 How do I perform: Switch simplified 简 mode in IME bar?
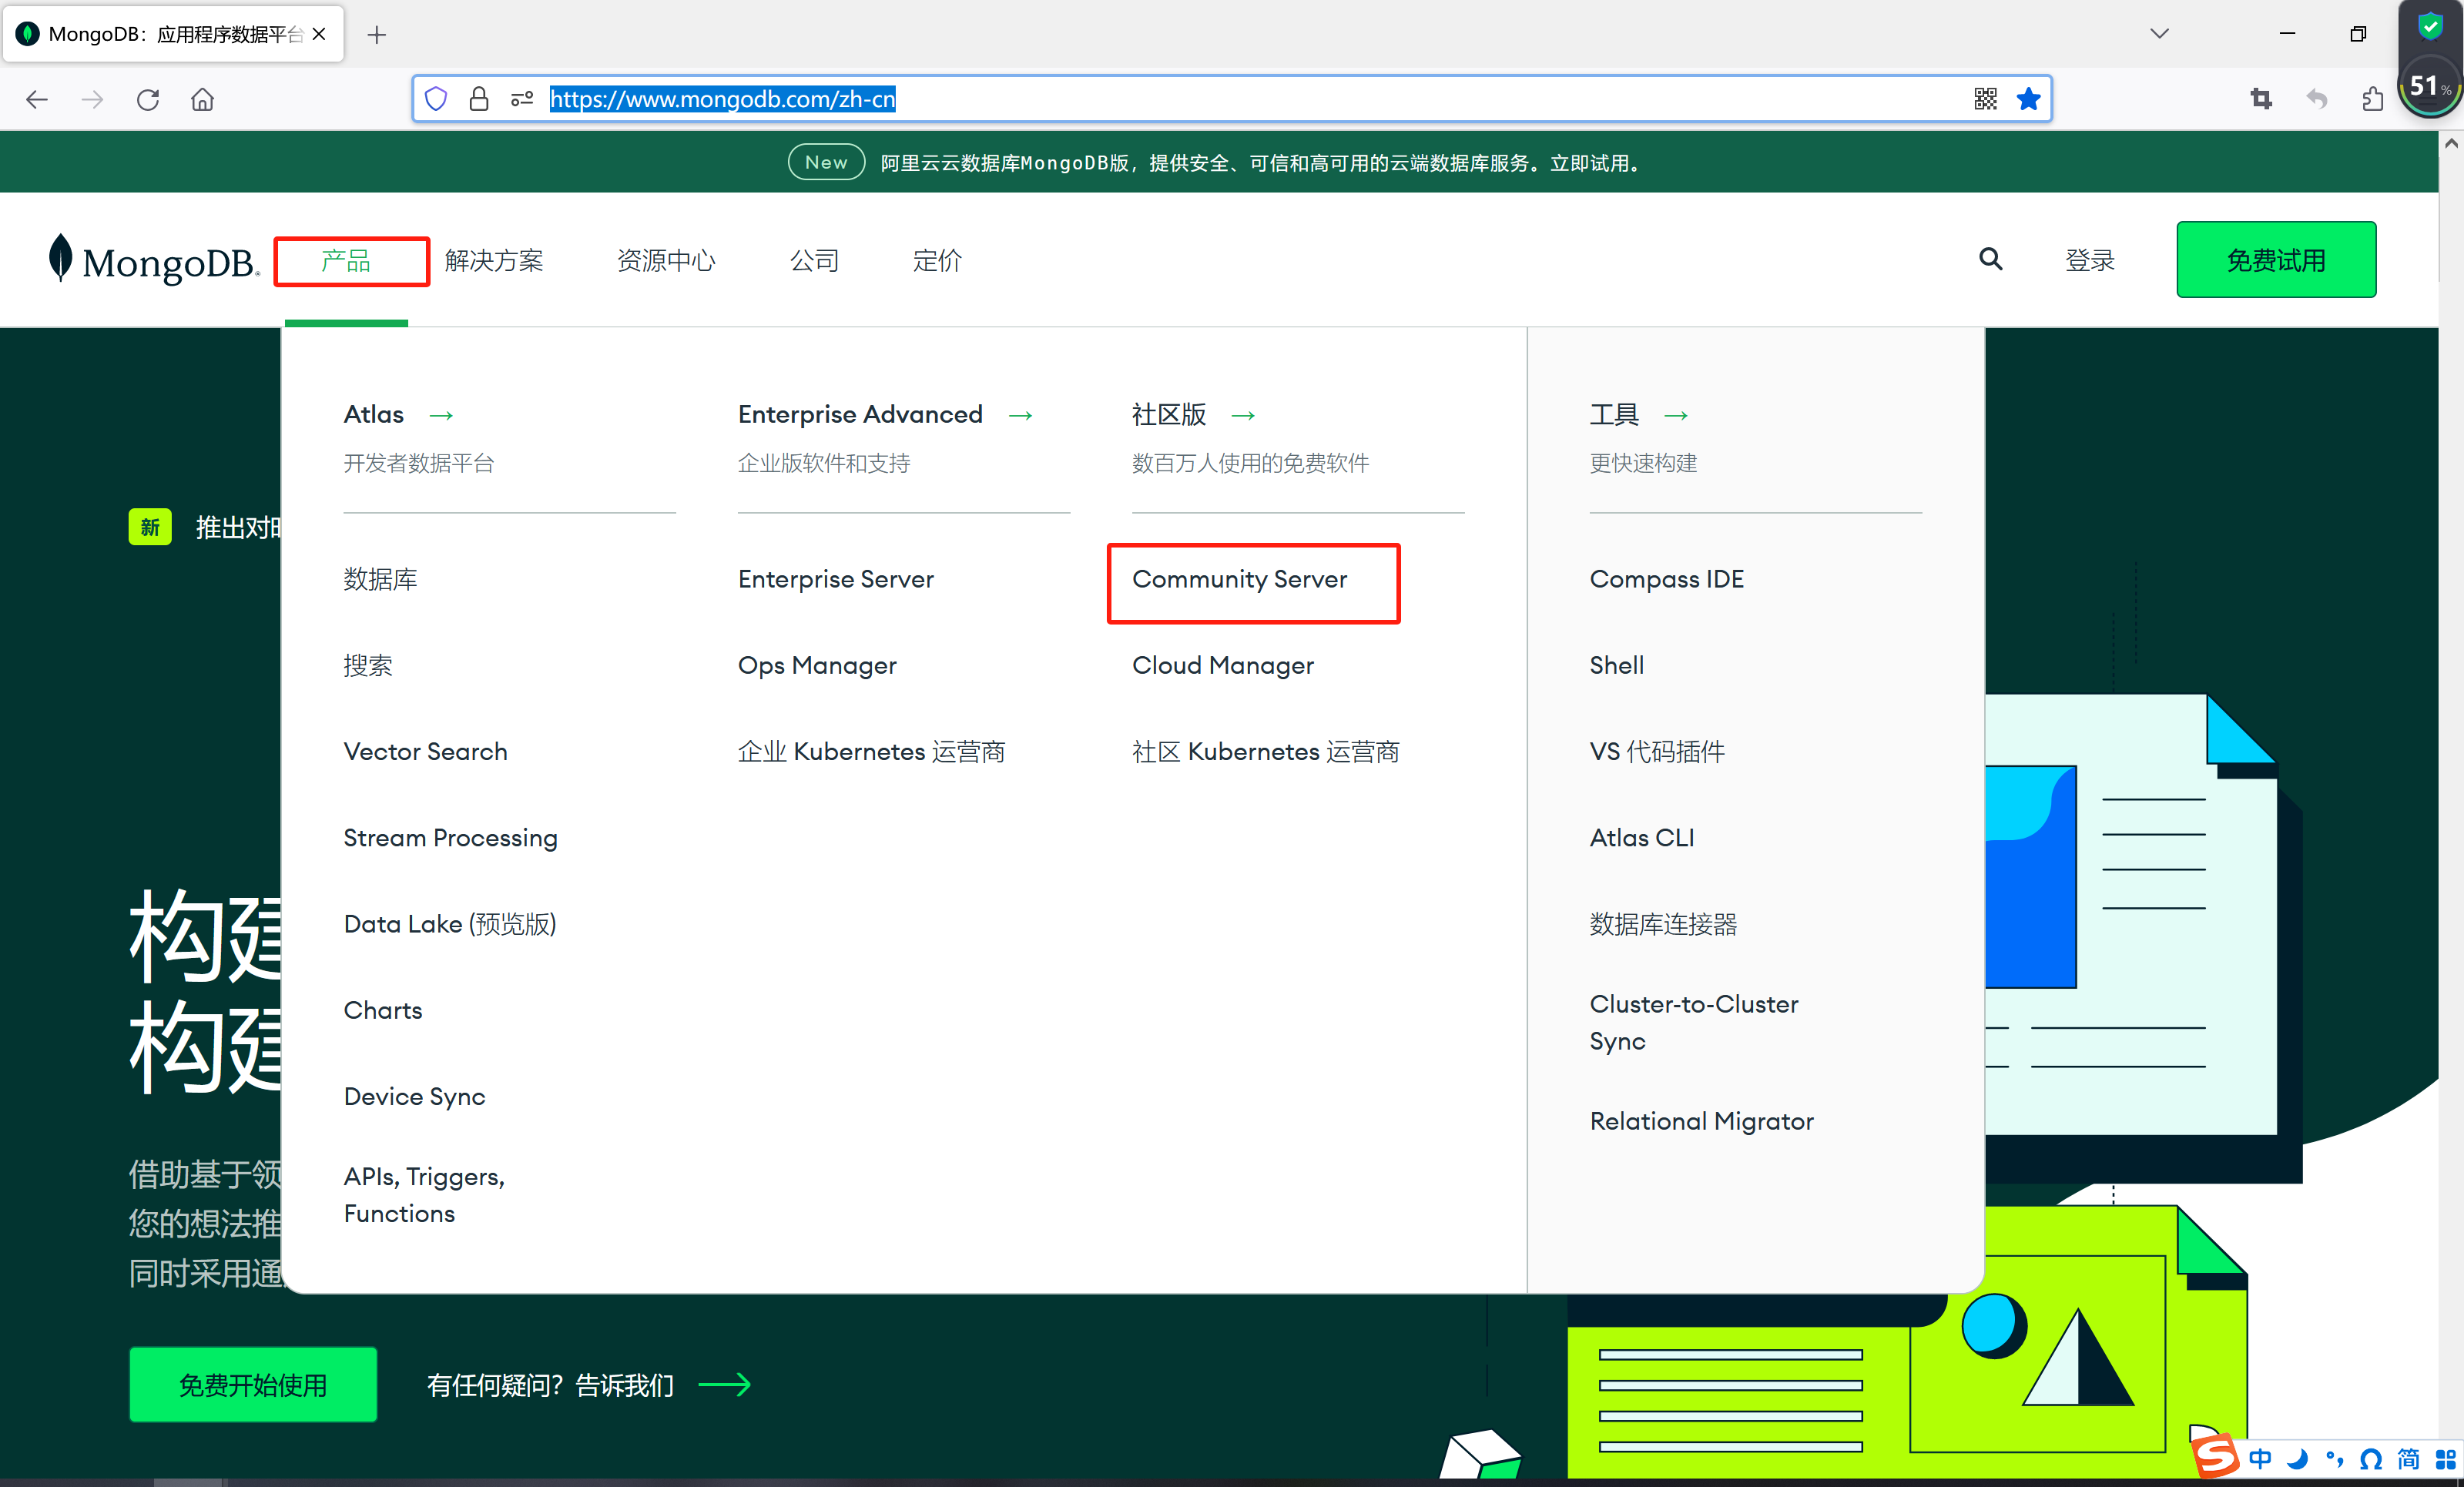click(x=2408, y=1459)
